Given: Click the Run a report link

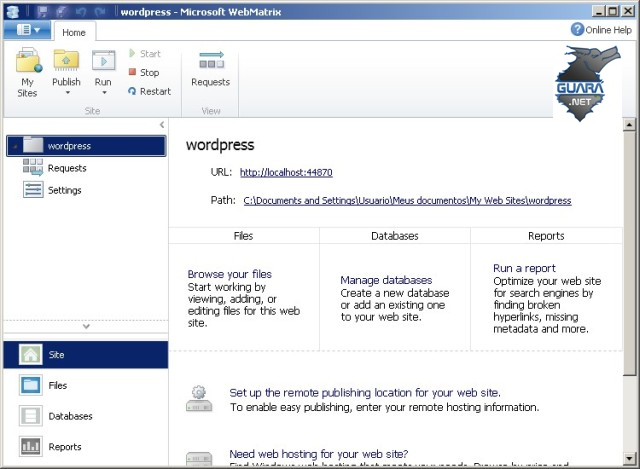Looking at the screenshot, I should tap(524, 268).
